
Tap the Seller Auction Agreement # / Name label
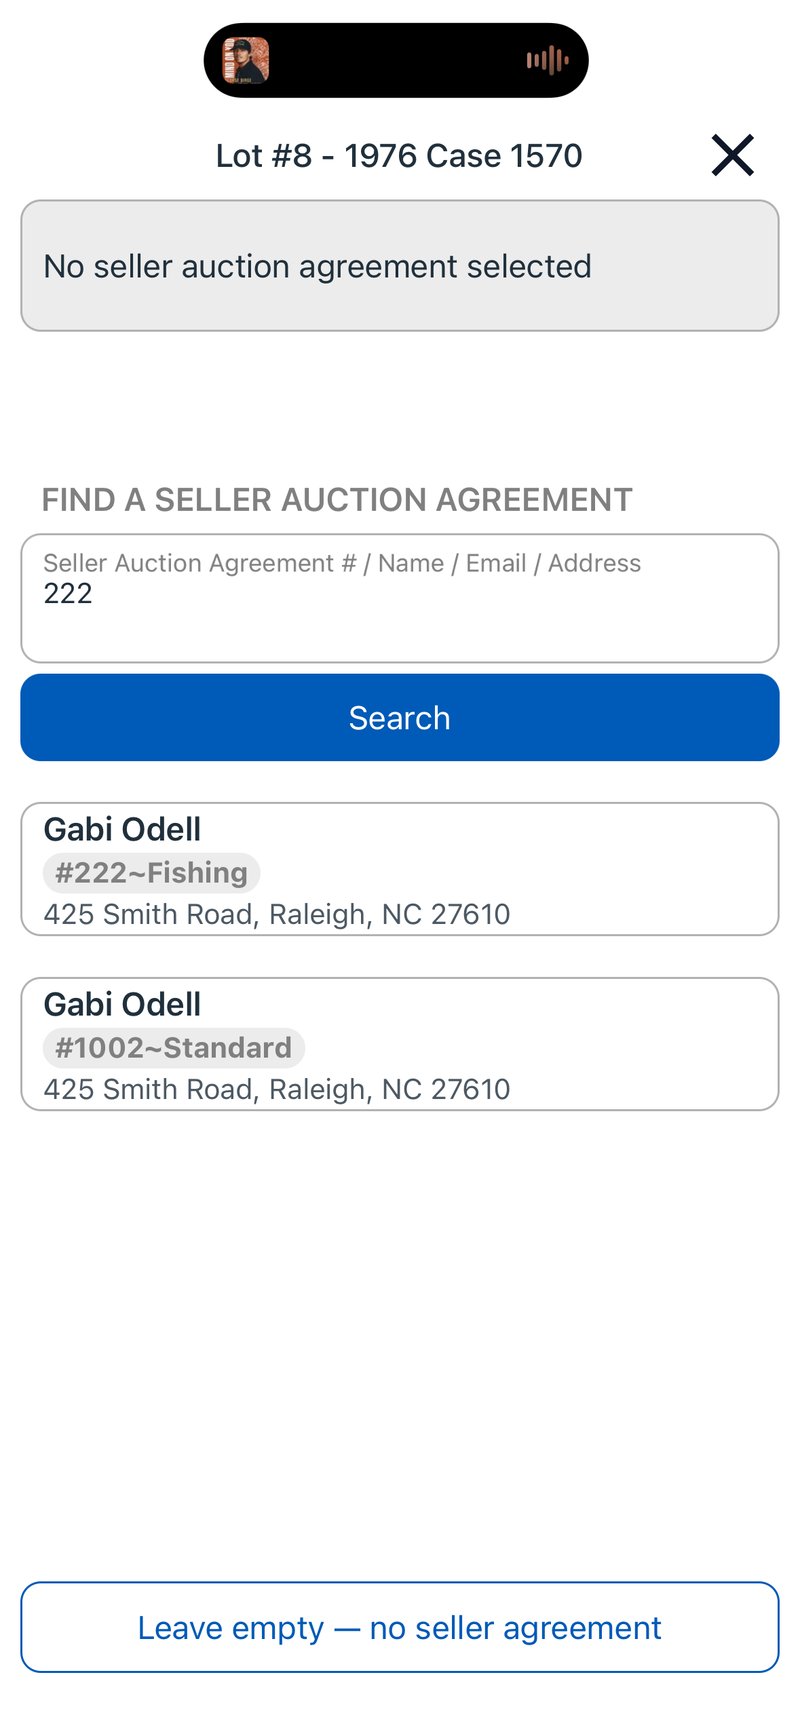point(243,563)
